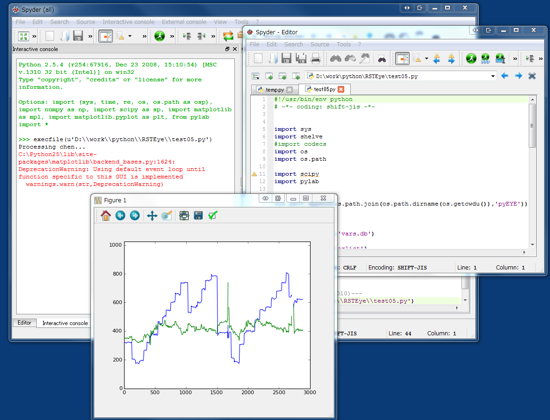Click Save all icon in Editor window toolbar
550x420 pixels.
[301, 58]
